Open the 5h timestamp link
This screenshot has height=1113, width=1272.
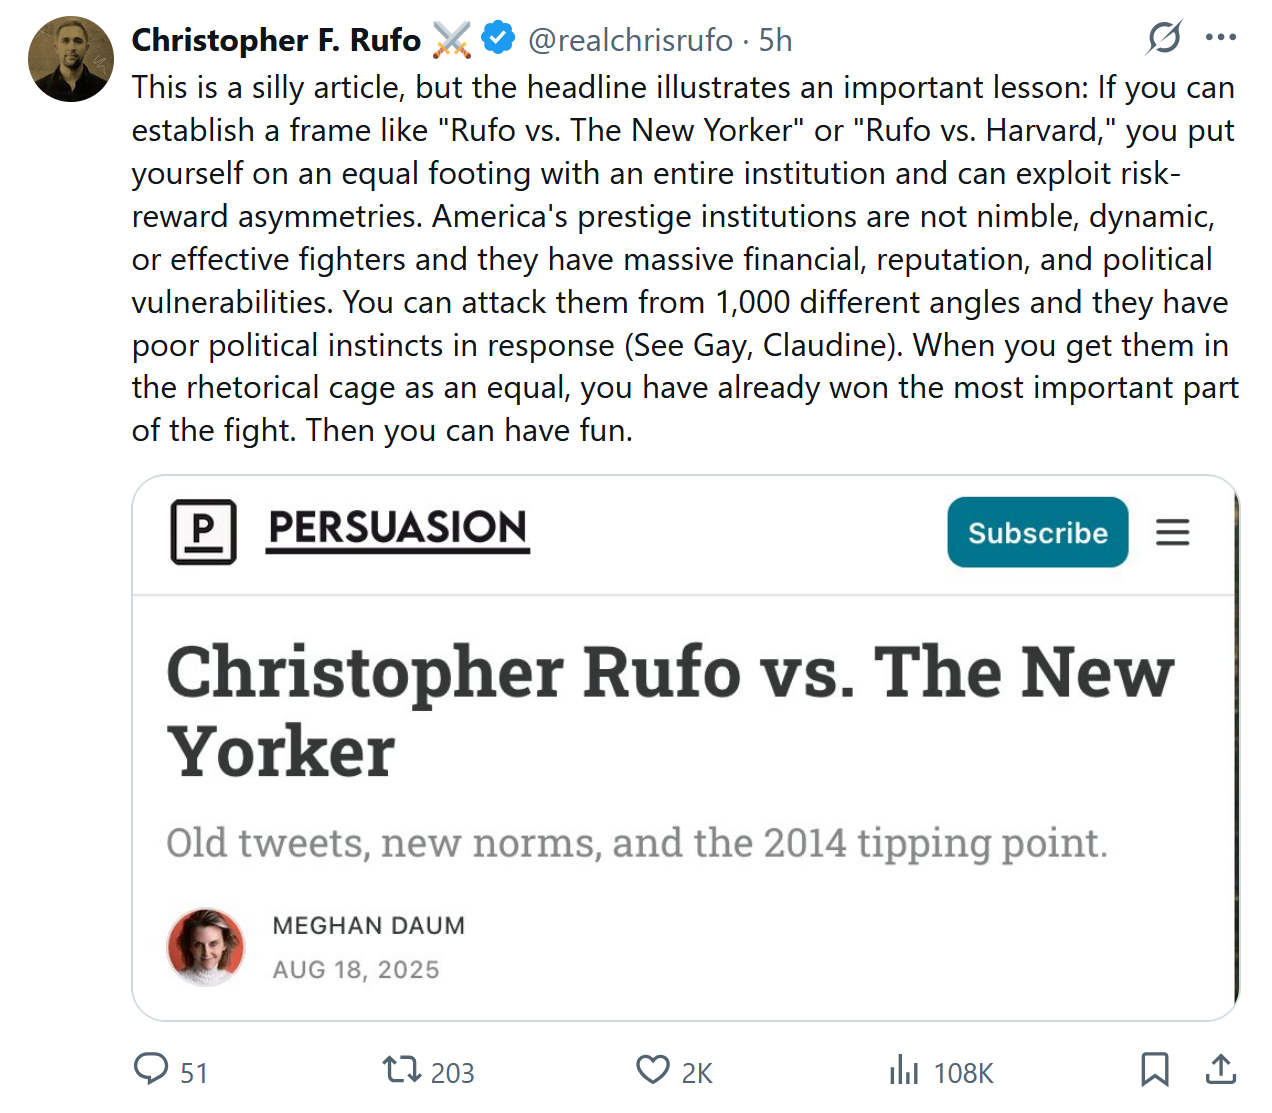click(x=775, y=40)
